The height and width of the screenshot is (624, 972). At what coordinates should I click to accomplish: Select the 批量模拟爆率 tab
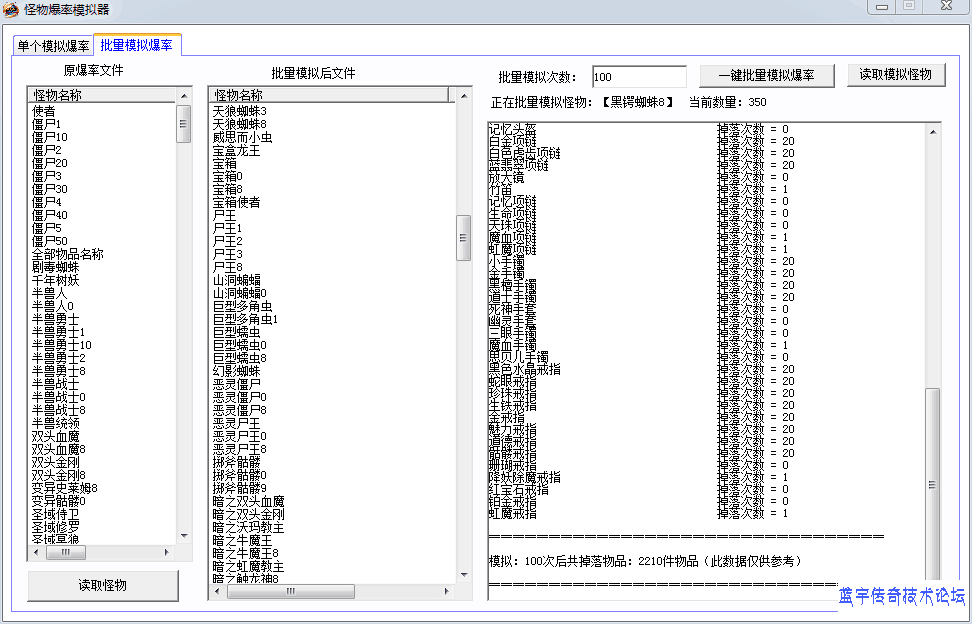click(136, 45)
